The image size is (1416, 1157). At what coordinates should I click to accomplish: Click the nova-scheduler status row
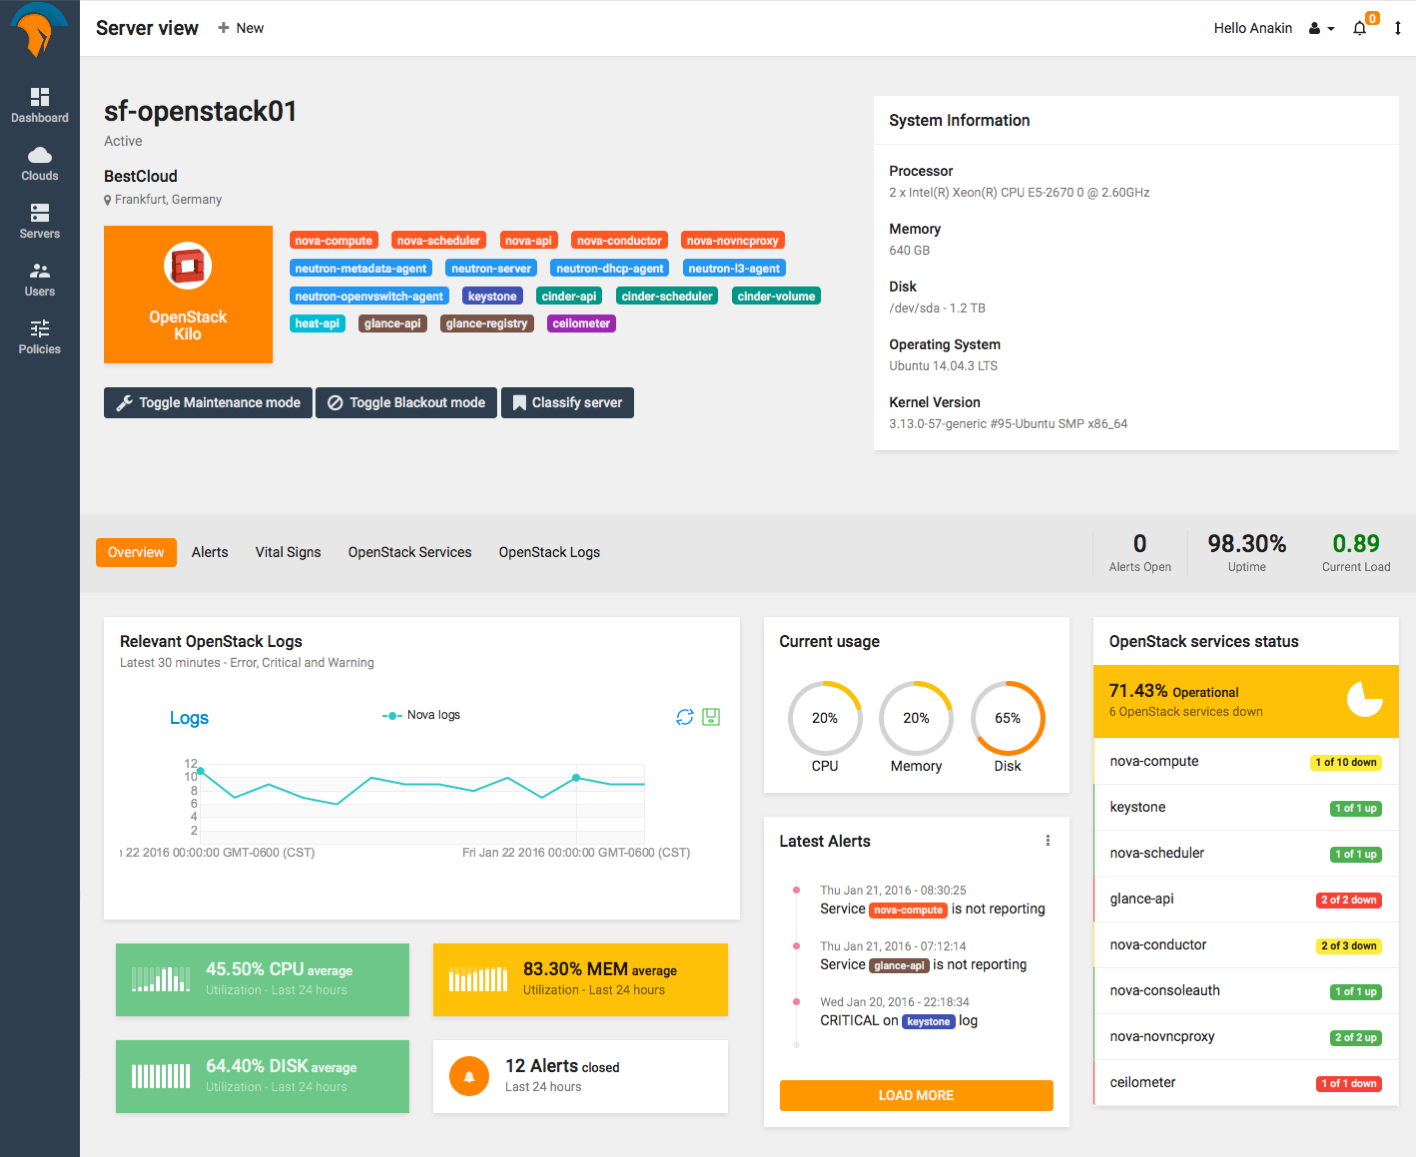(1246, 853)
